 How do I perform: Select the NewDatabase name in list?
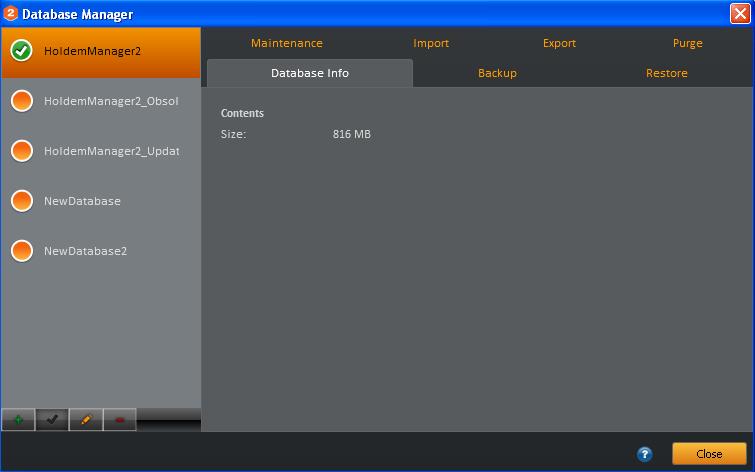82,201
